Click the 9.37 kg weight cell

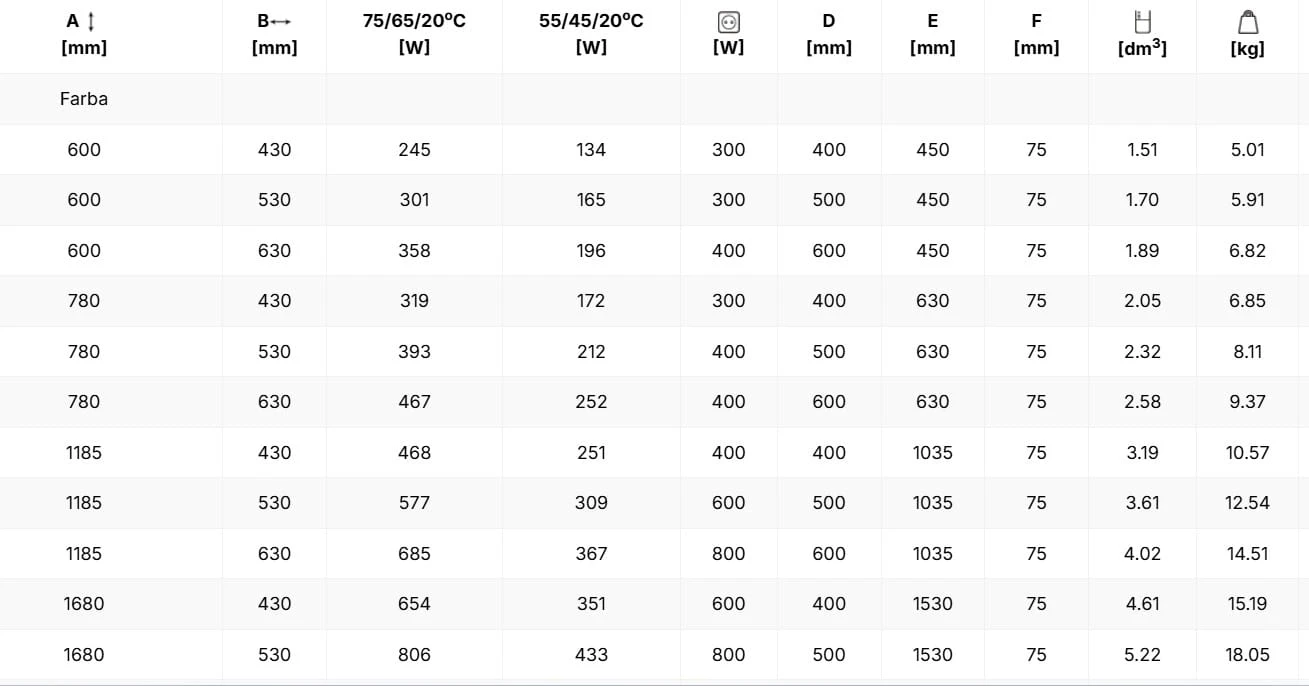1247,402
